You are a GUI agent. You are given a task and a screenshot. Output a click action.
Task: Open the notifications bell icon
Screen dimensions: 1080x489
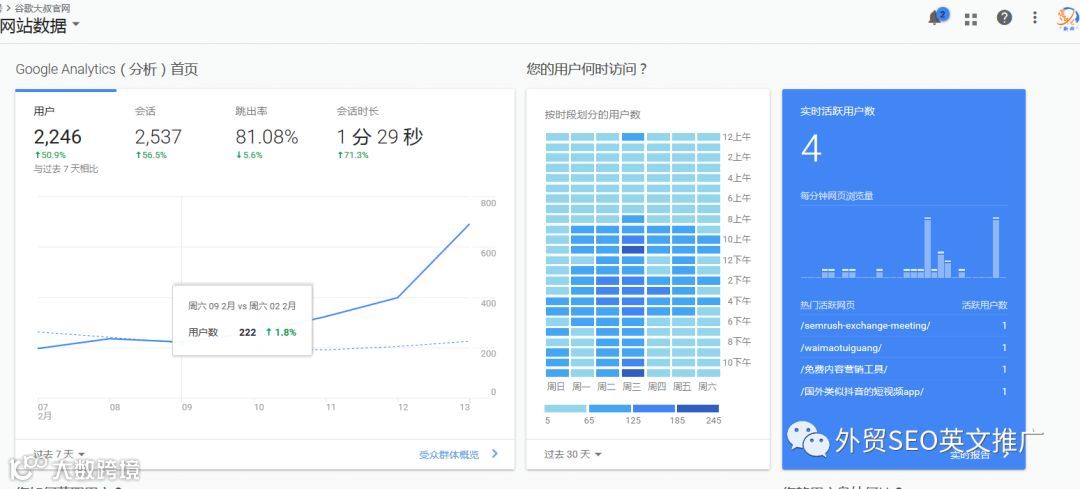tap(935, 18)
